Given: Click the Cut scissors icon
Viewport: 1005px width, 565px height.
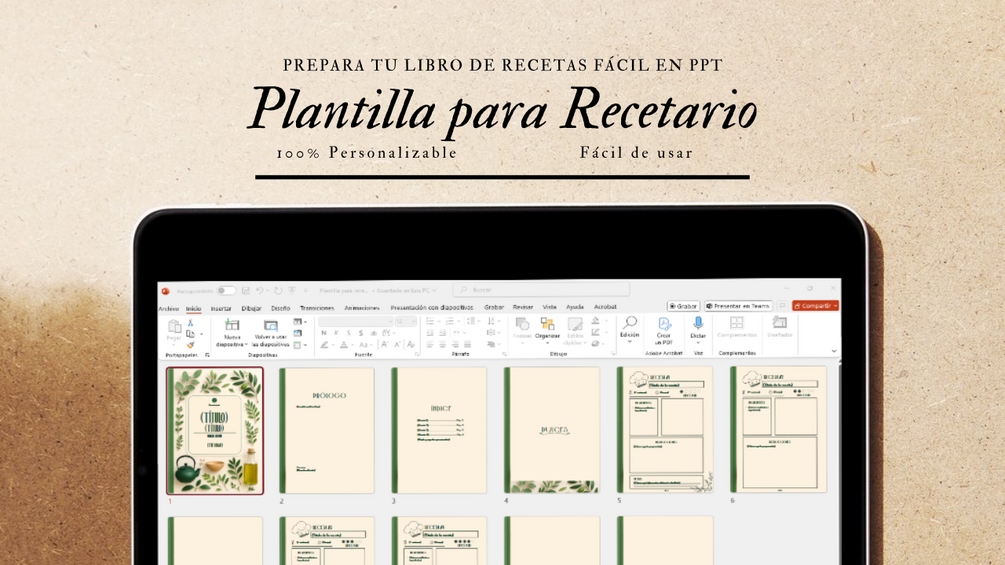Looking at the screenshot, I should click(190, 323).
